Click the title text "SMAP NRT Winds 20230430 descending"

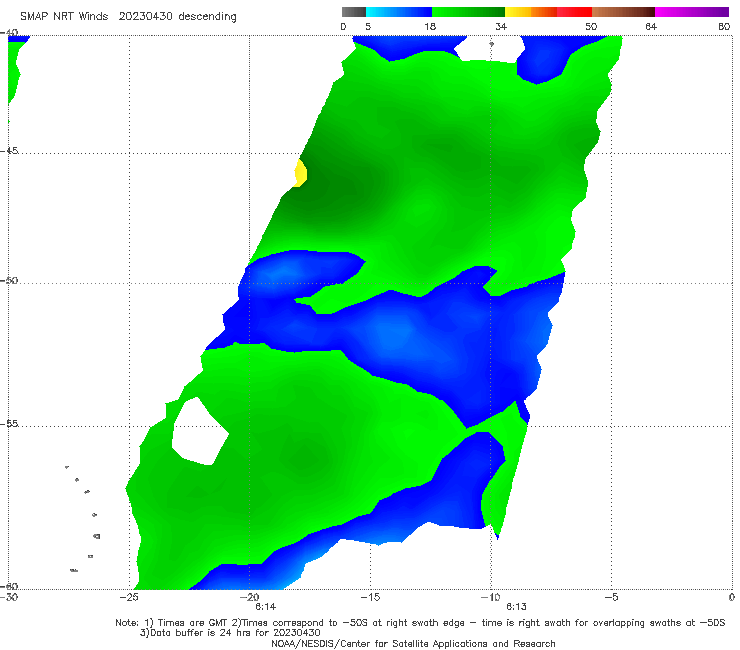[x=128, y=17]
